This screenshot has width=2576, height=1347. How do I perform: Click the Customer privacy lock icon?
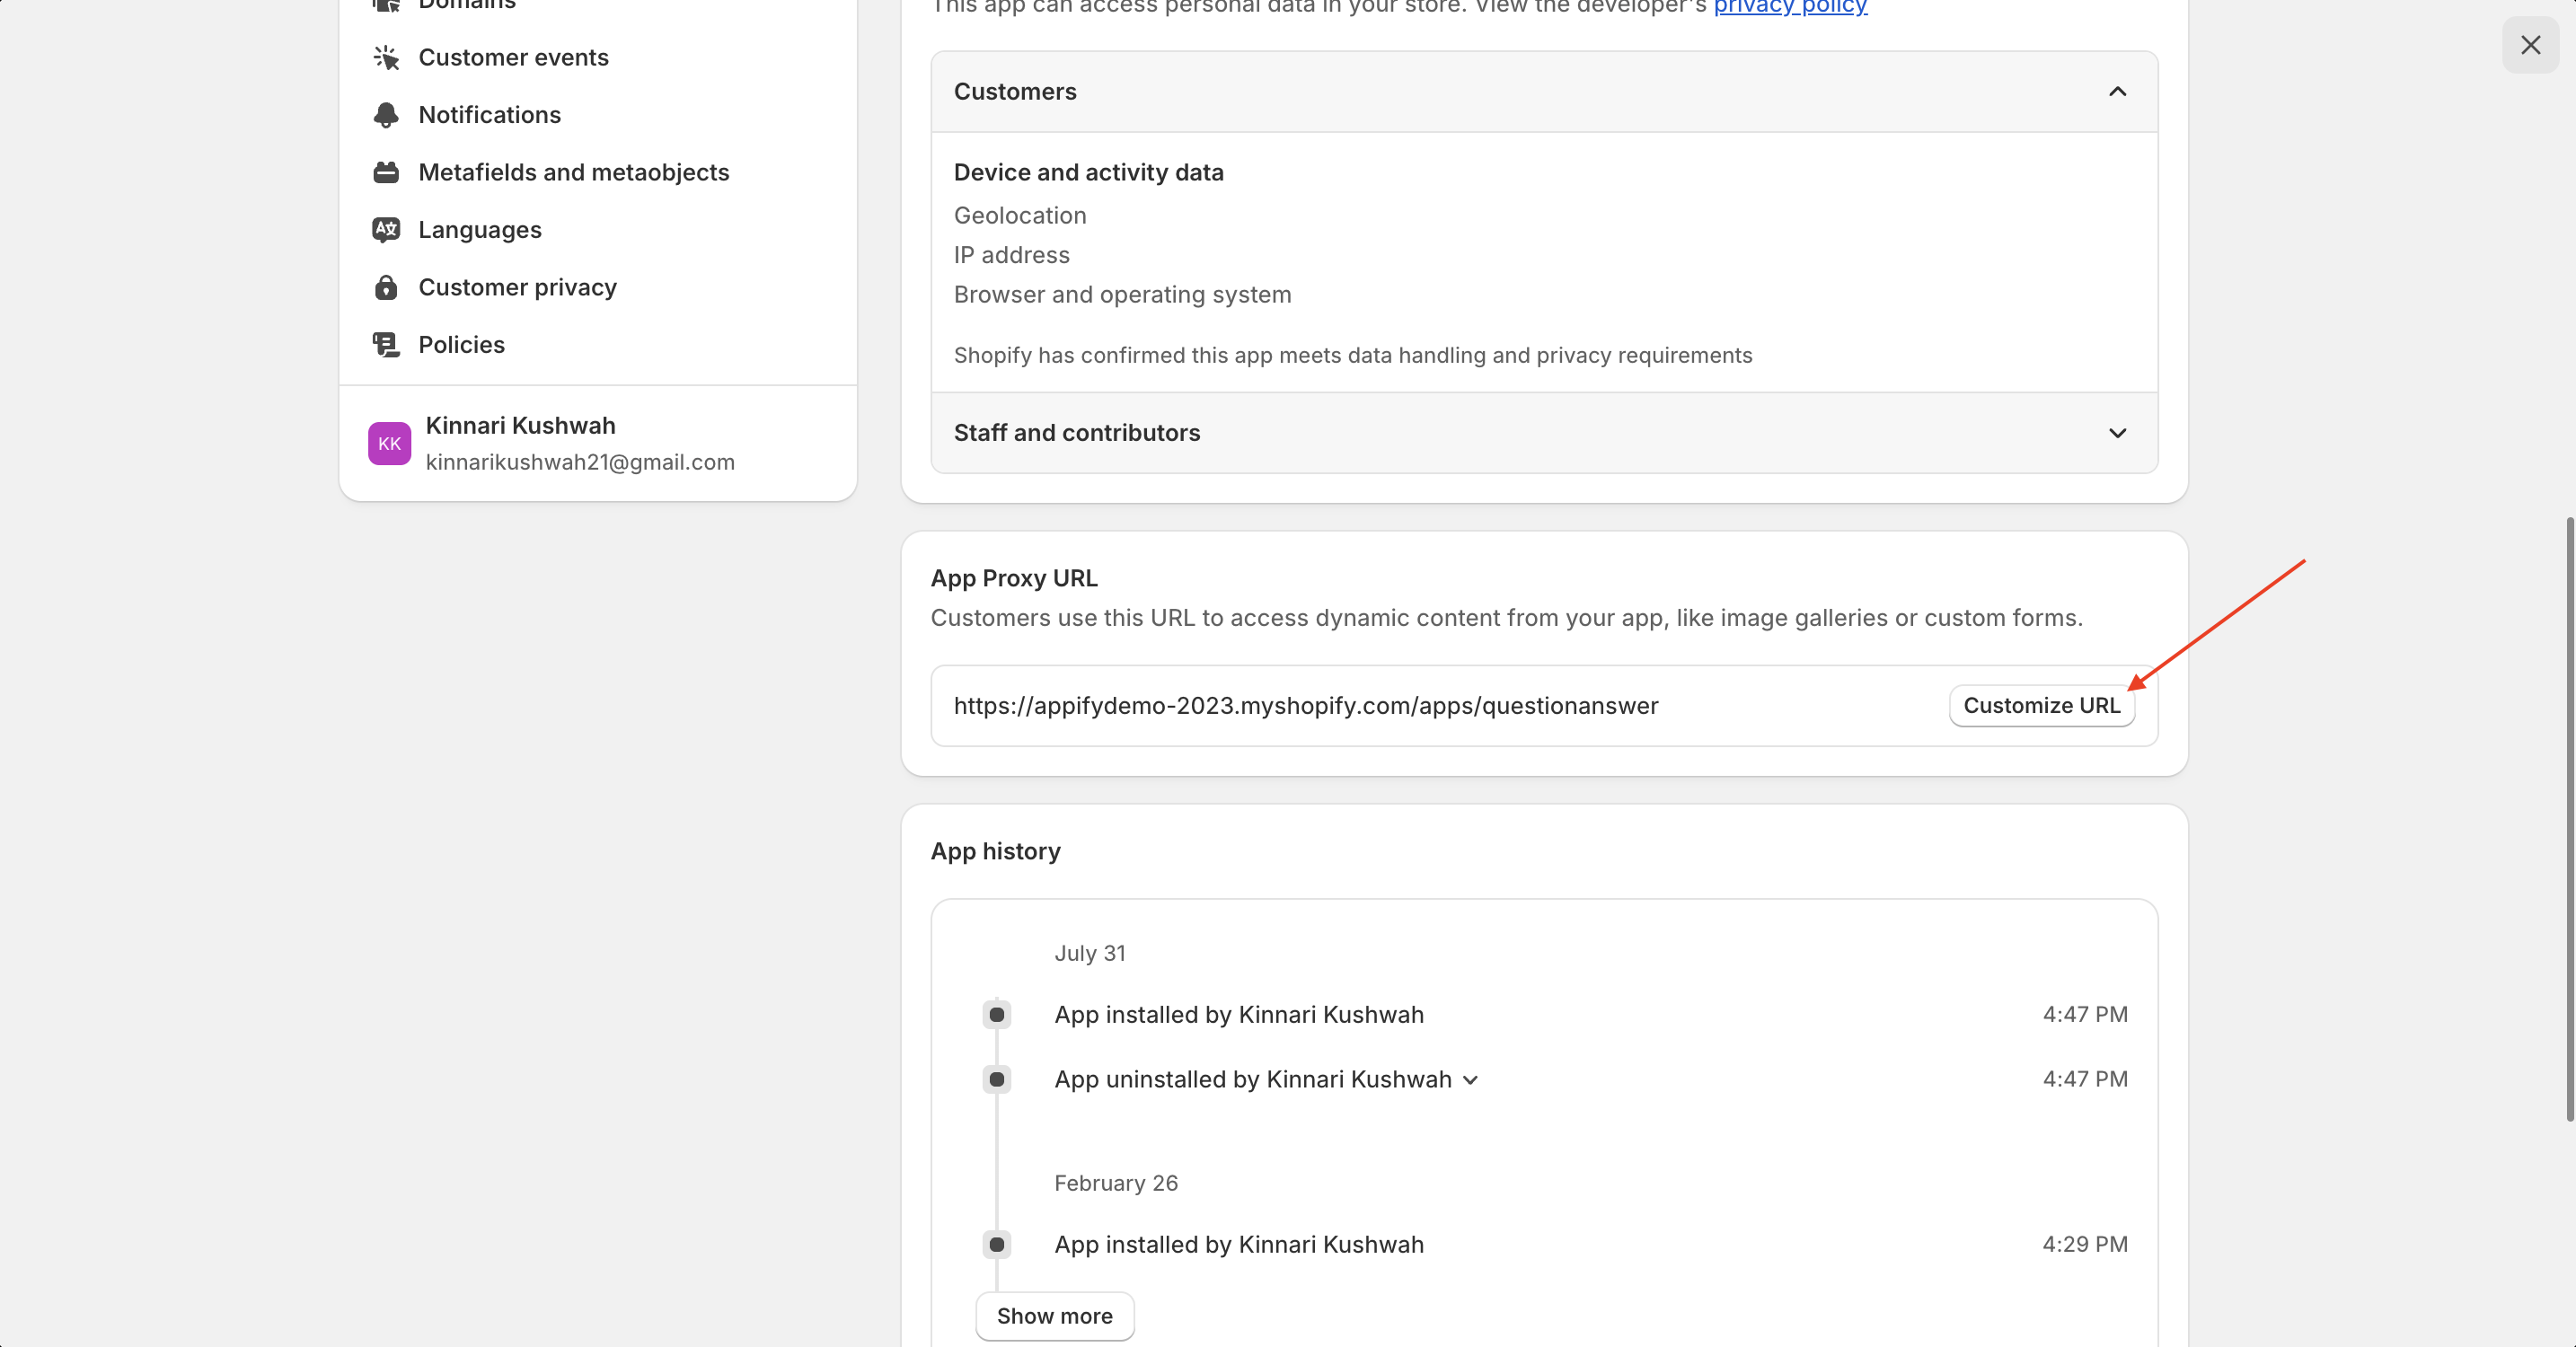(x=386, y=288)
